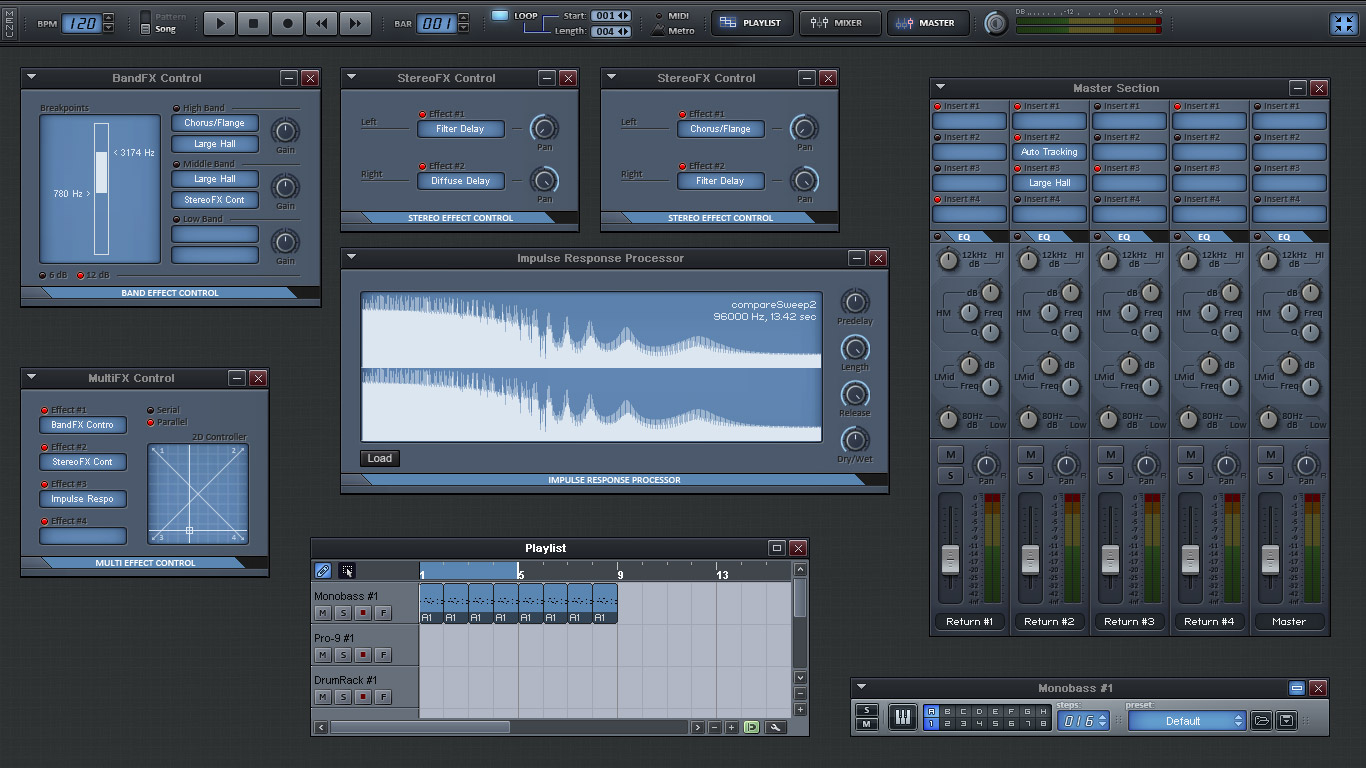Click the save preset disk icon
Screen dimensions: 1366x768
point(1287,720)
